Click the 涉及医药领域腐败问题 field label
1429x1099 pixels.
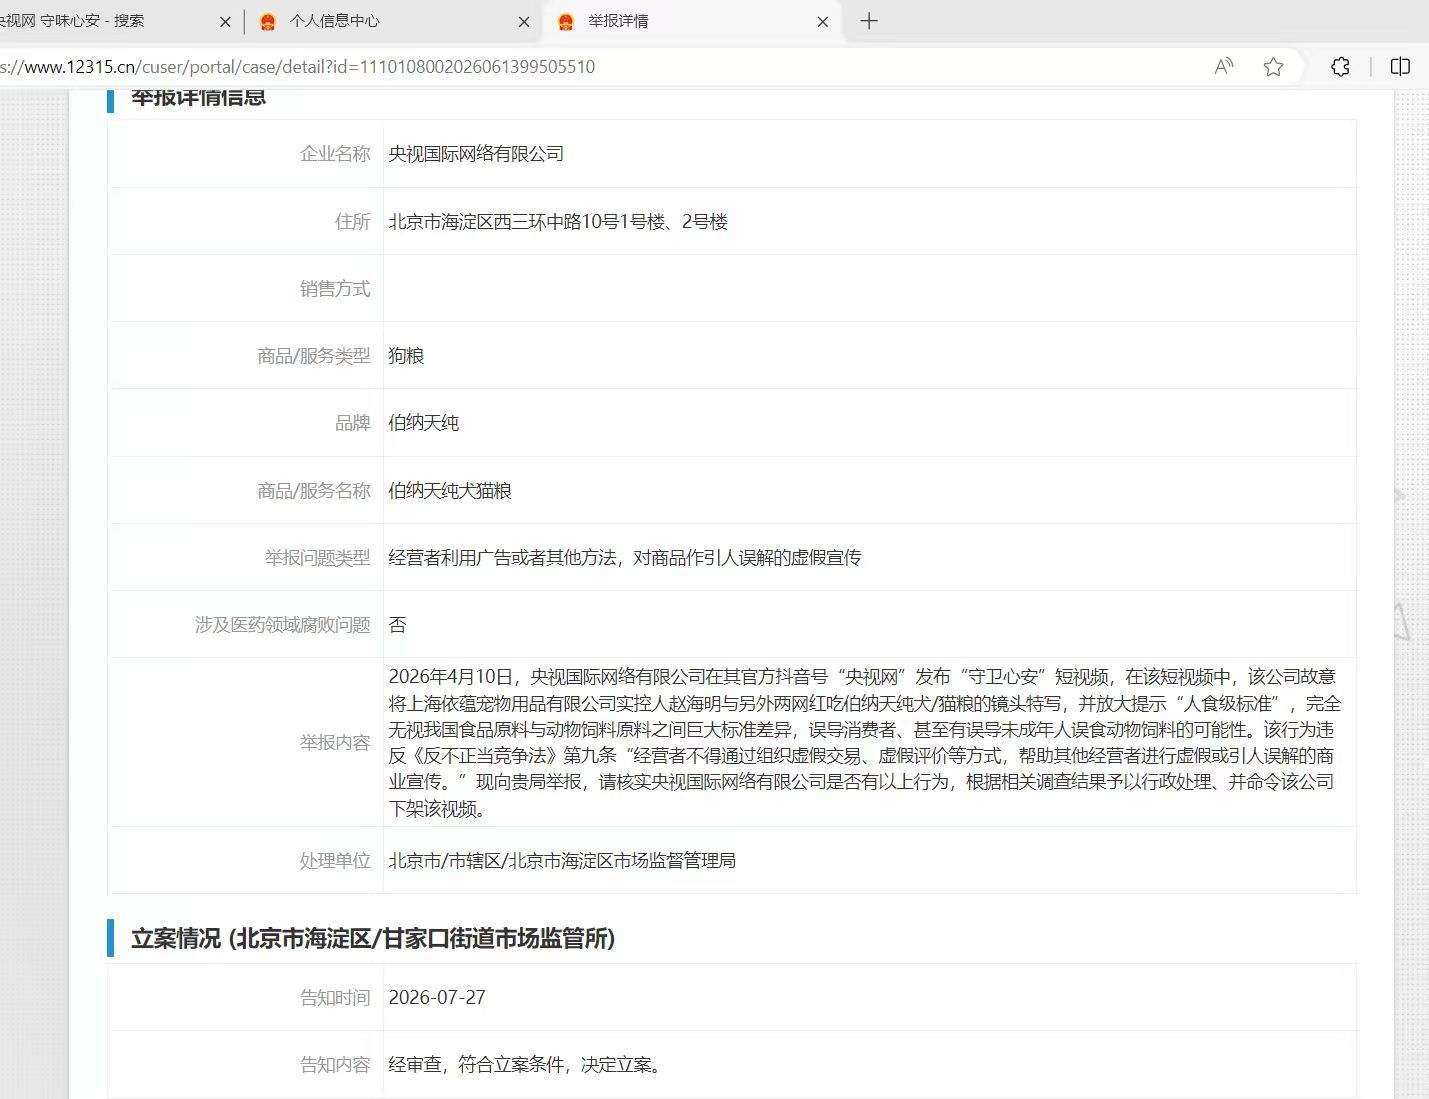(x=283, y=625)
